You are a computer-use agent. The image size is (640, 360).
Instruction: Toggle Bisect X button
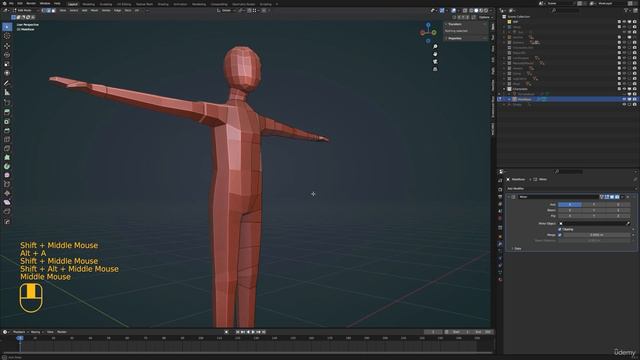[x=569, y=210]
